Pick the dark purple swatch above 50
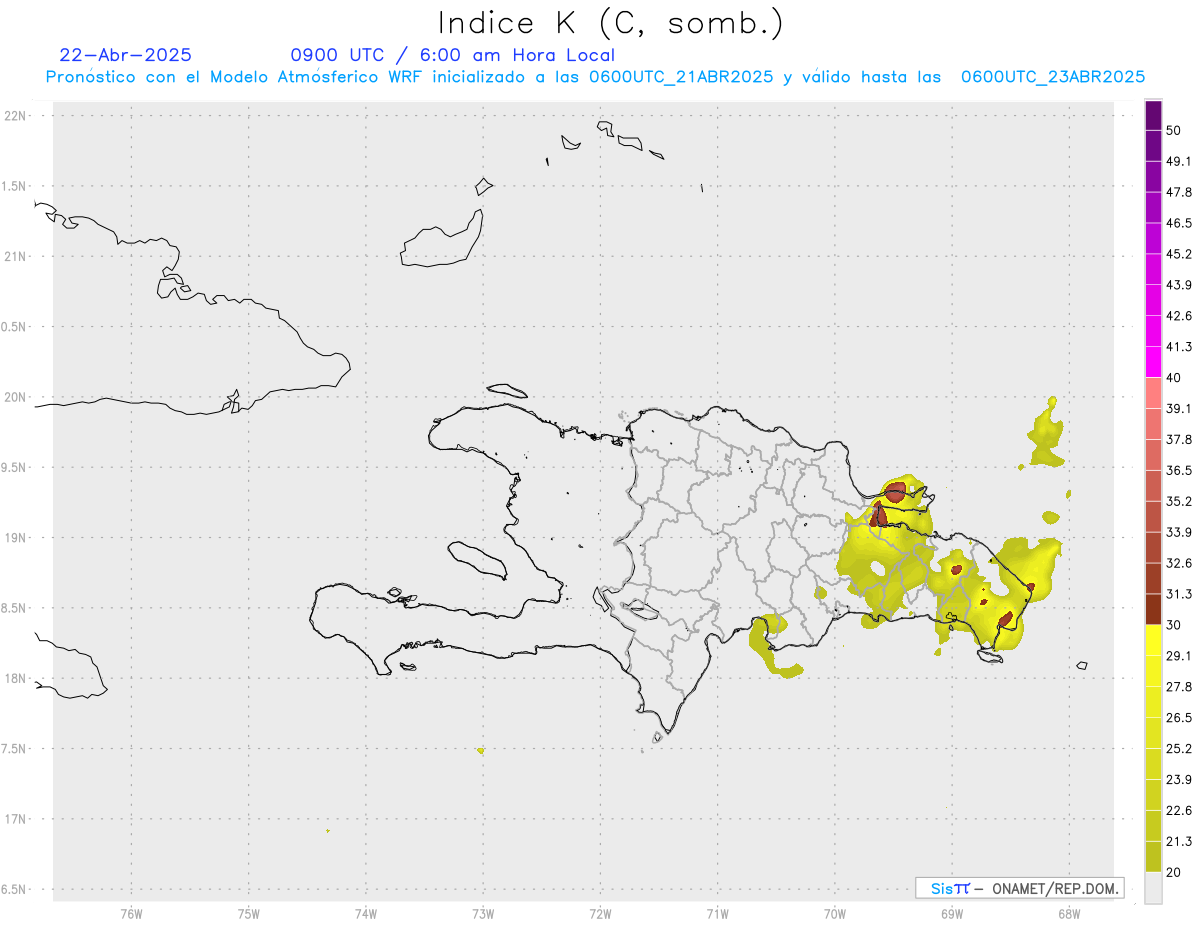This screenshot has width=1200, height=927. pos(1153,115)
